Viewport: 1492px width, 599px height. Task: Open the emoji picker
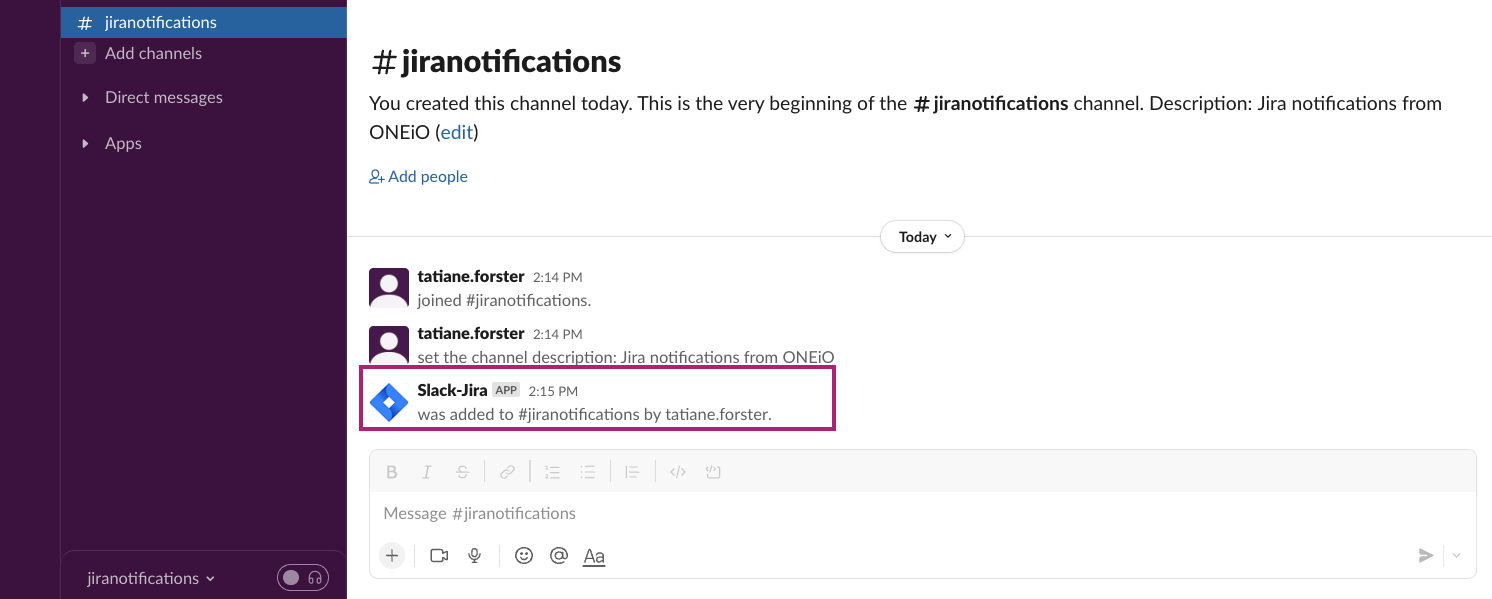tap(524, 556)
